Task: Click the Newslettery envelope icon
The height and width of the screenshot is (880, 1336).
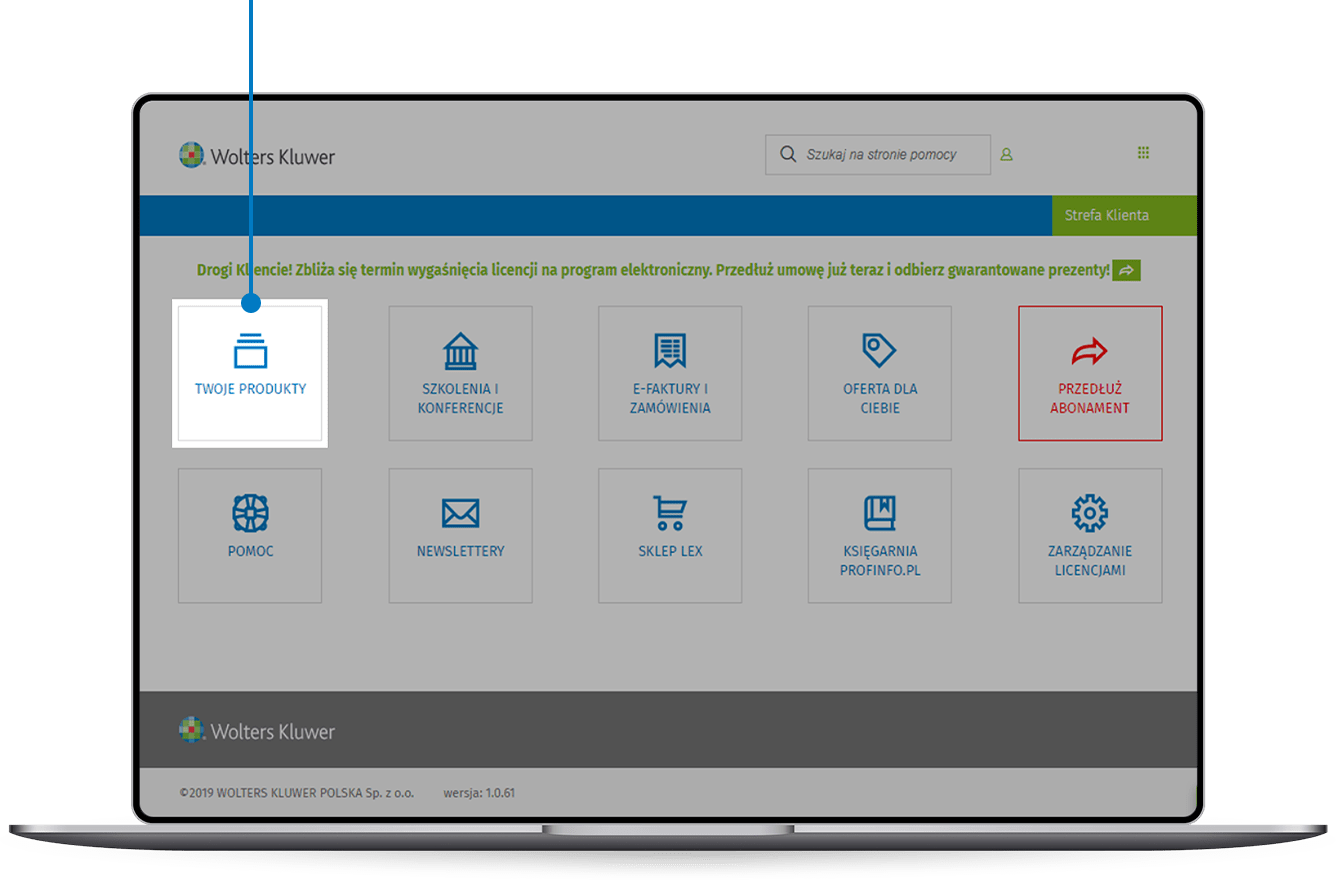Action: 460,513
